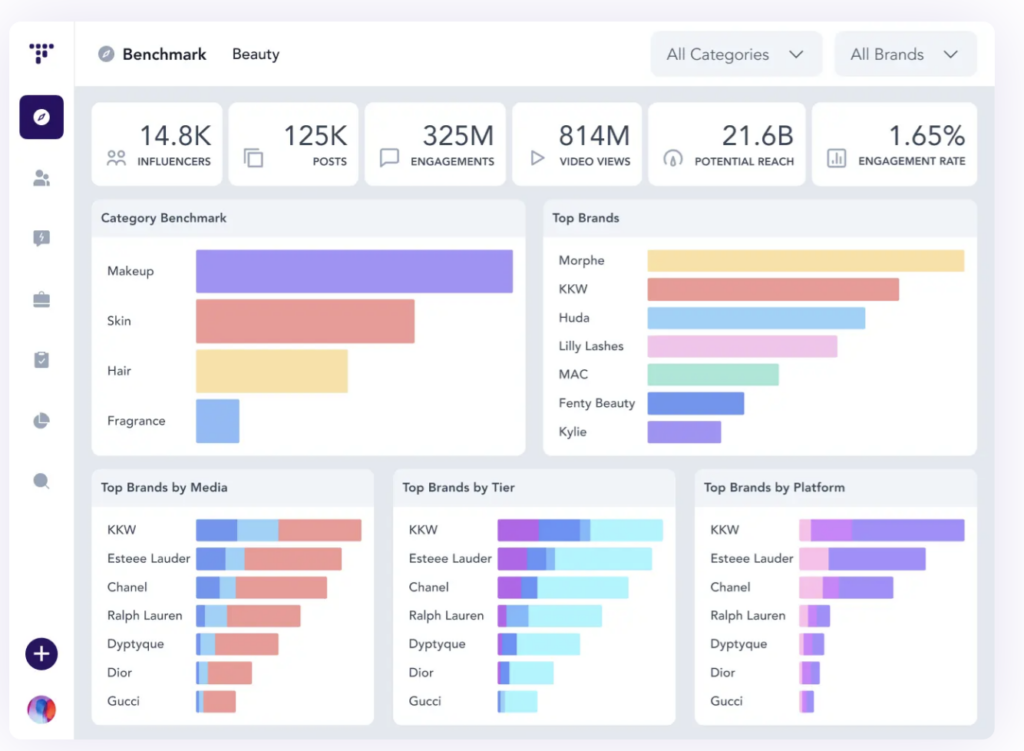Click the engagements speech bubble icon

[389, 158]
